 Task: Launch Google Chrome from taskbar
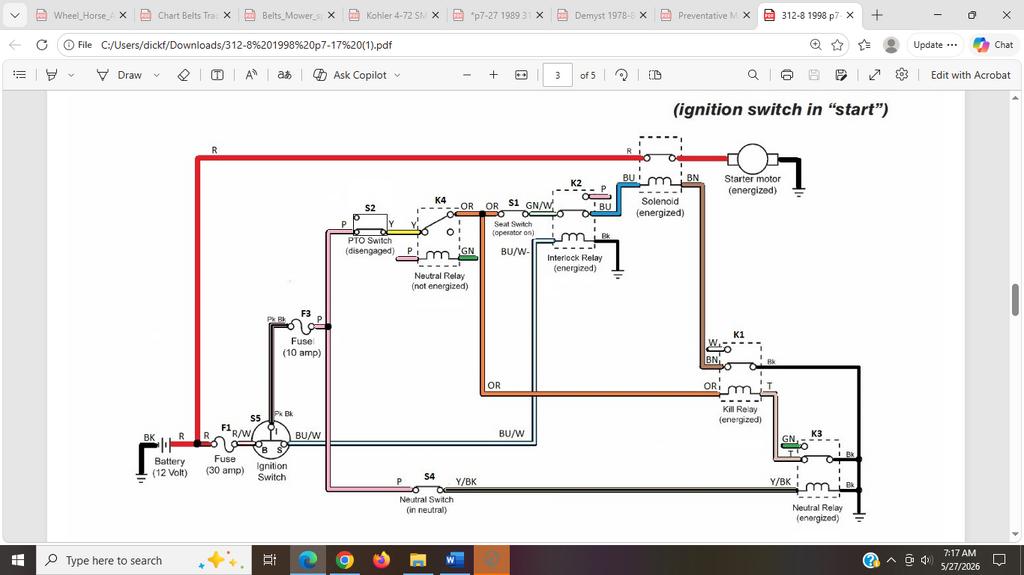[345, 560]
